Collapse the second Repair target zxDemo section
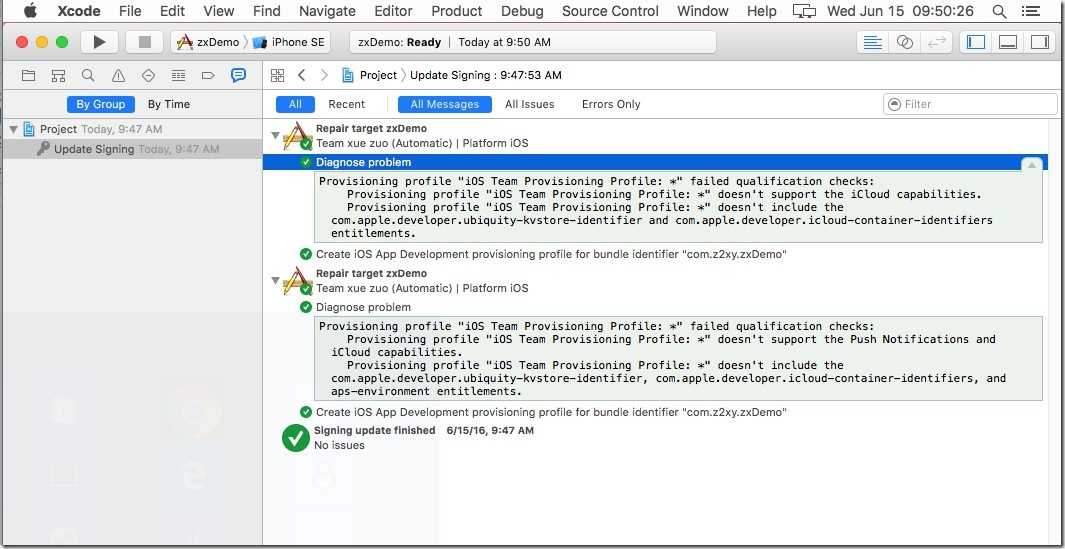 tap(275, 280)
